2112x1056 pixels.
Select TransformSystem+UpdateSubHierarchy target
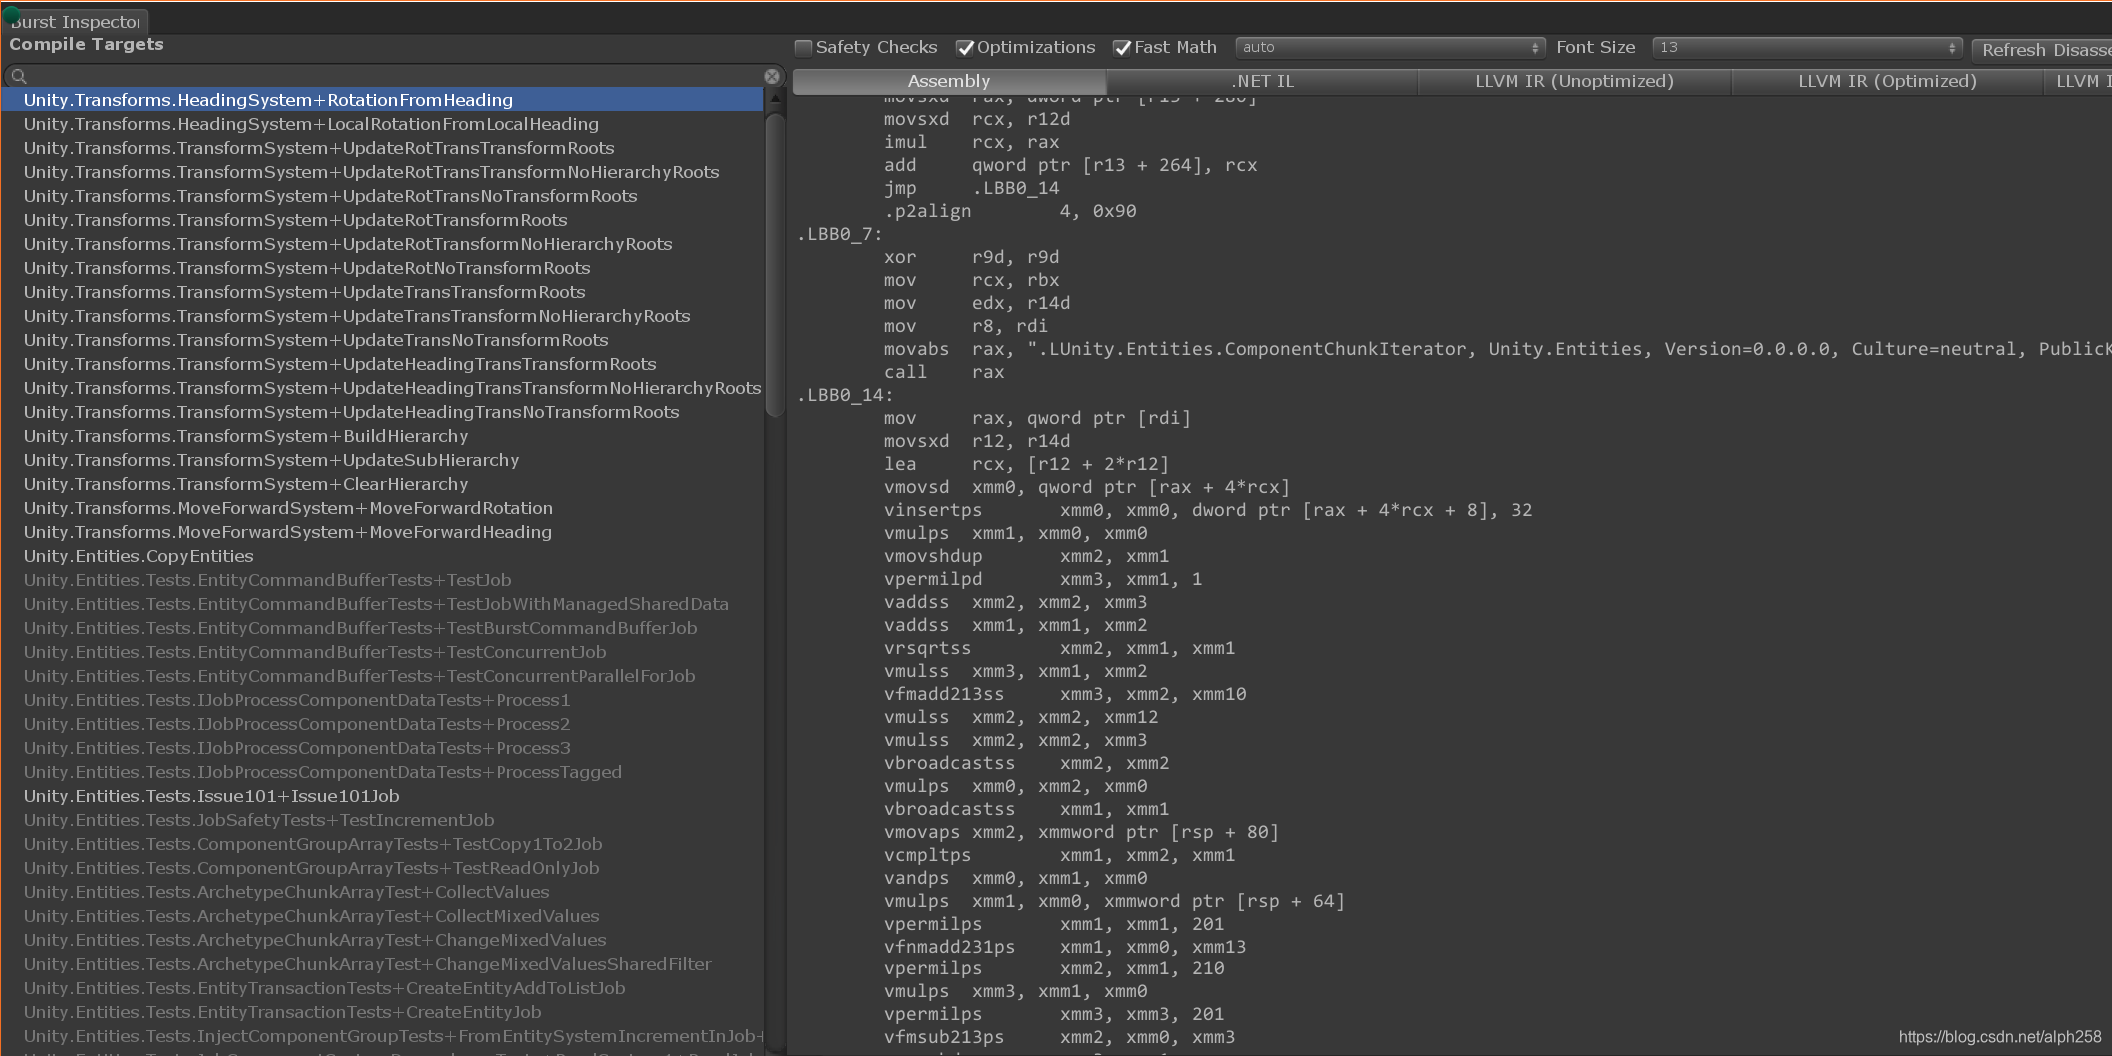click(382, 460)
